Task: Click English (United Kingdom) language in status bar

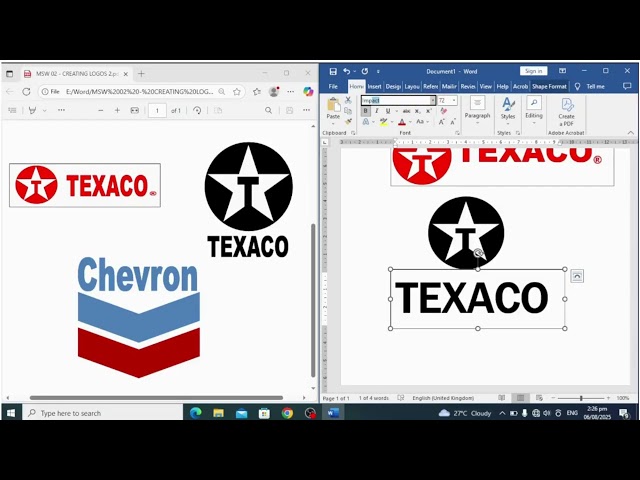Action: (443, 398)
